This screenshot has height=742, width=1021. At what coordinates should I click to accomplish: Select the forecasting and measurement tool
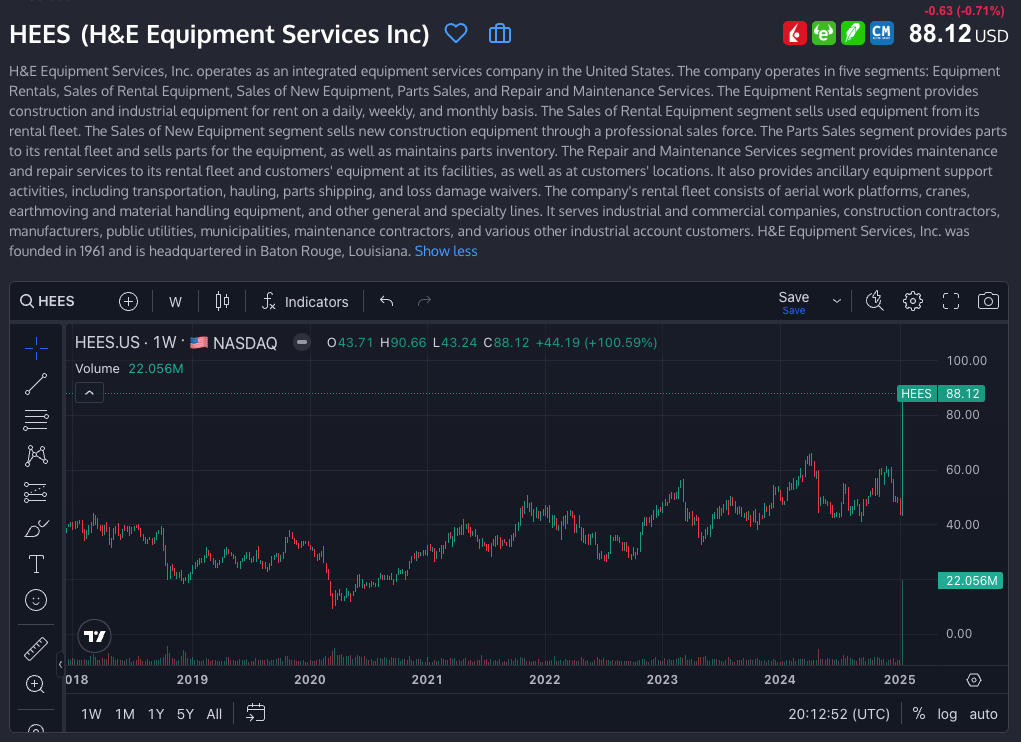(36, 492)
